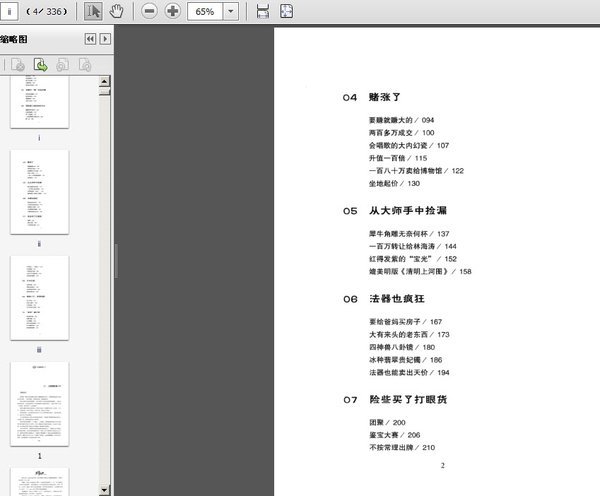The height and width of the screenshot is (496, 600).
Task: Select the page 1 thumbnail
Action: pyautogui.click(x=40, y=404)
